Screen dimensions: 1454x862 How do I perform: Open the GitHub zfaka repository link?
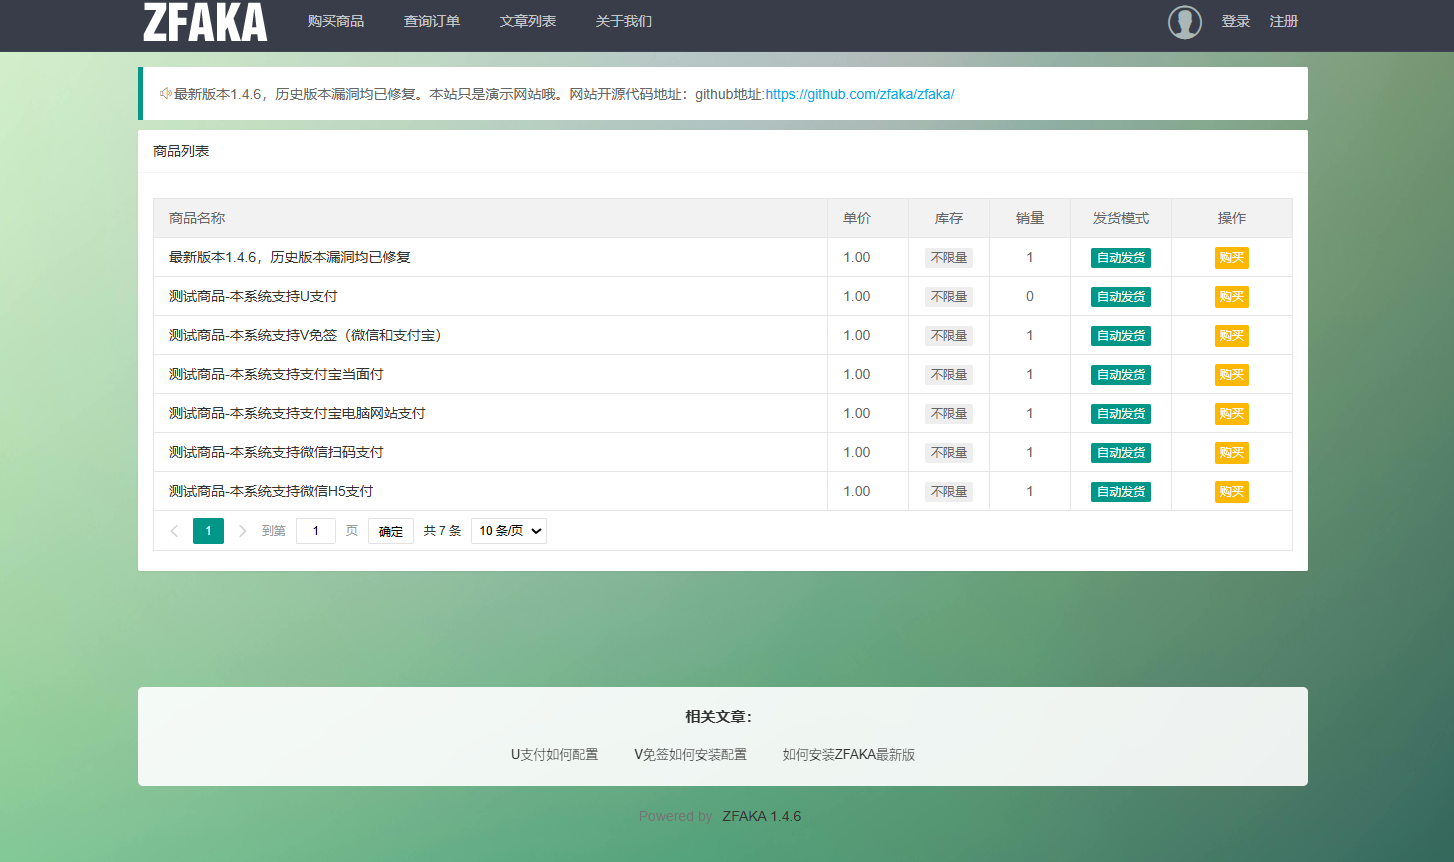pyautogui.click(x=860, y=94)
